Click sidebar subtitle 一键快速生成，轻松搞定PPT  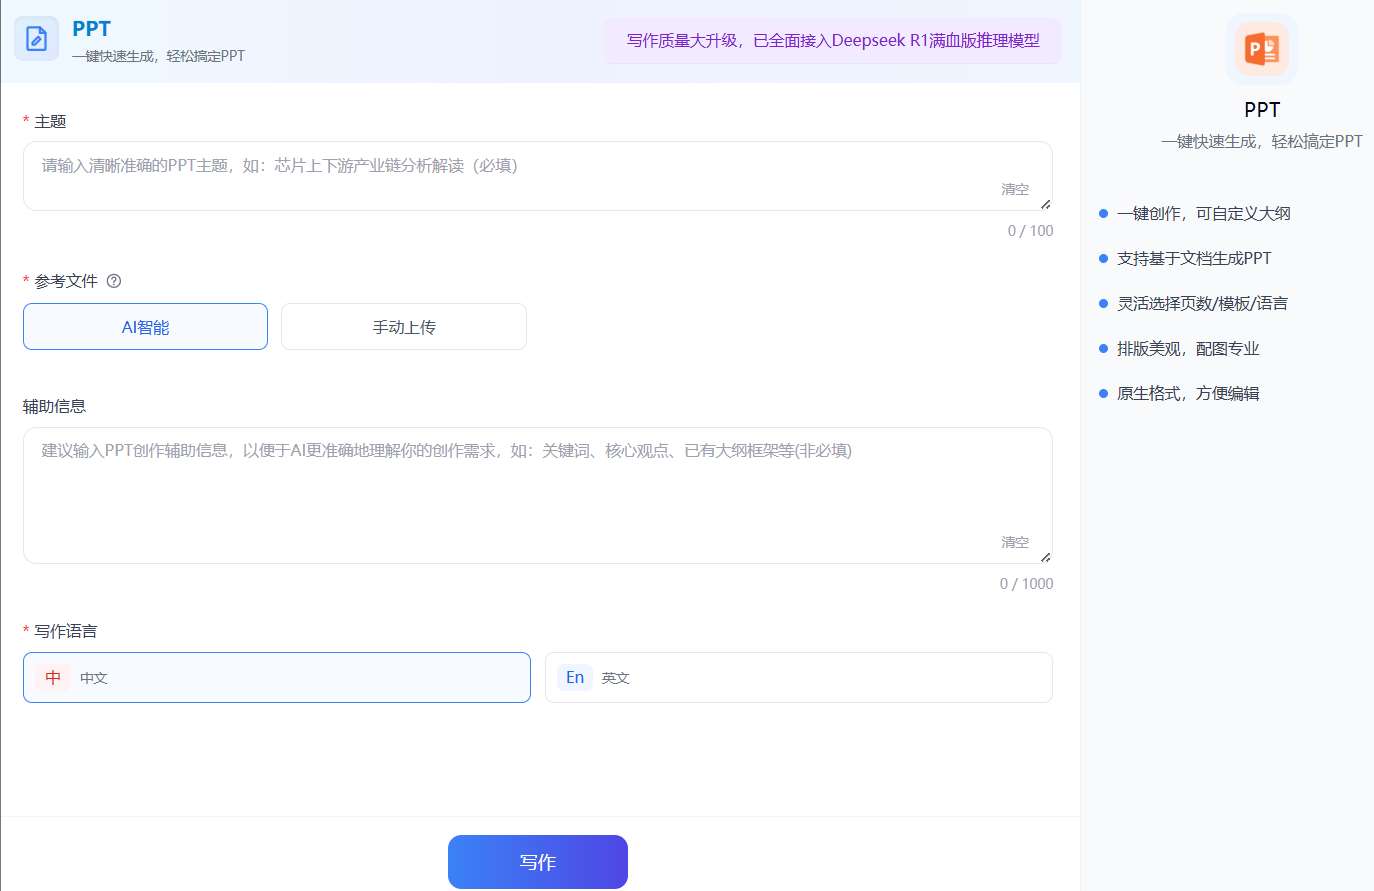[1262, 142]
